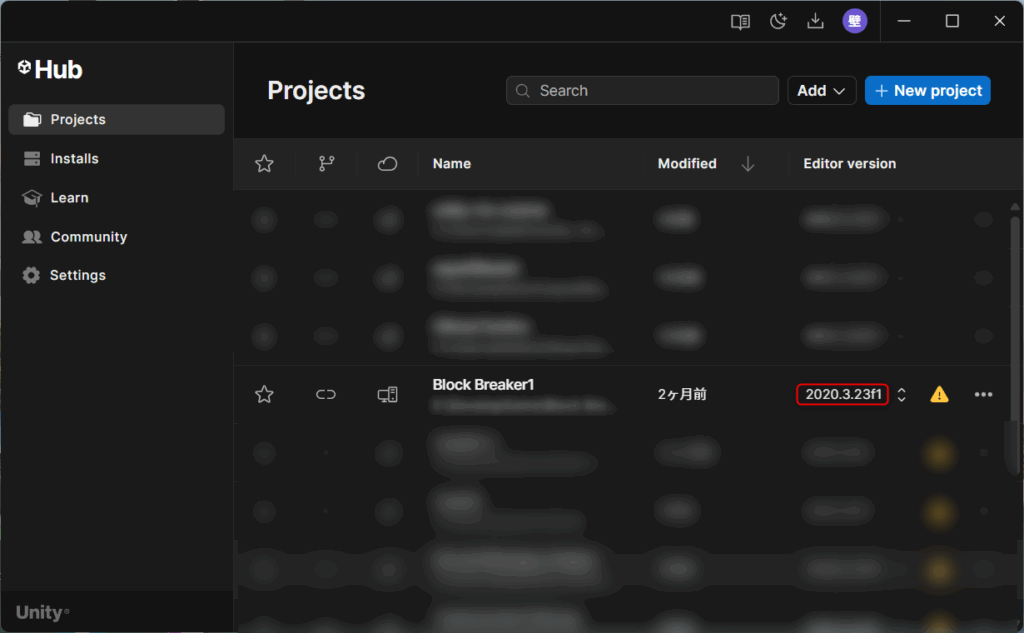The height and width of the screenshot is (633, 1024).
Task: Click the Unity logo at bottom left
Action: 42,612
